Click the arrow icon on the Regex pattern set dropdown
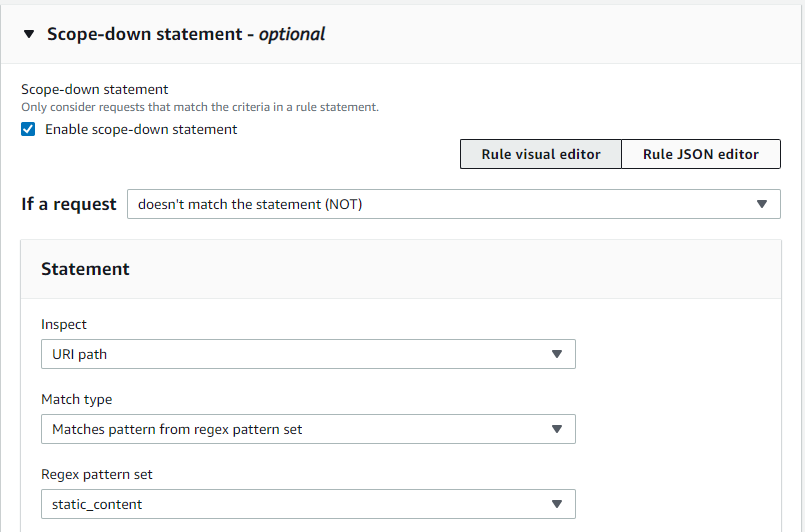 558,504
